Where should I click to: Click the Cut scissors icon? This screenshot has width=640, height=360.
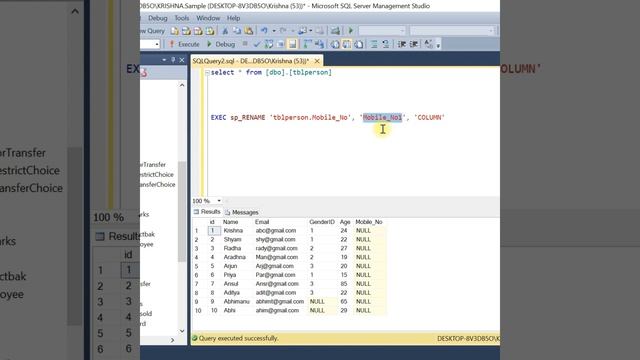(x=225, y=31)
